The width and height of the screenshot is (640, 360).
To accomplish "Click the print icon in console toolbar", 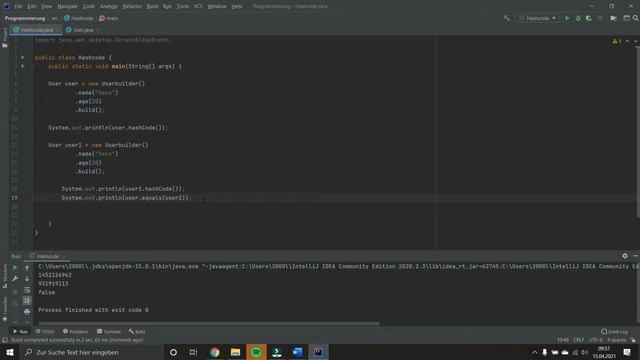I will pyautogui.click(x=27, y=311).
